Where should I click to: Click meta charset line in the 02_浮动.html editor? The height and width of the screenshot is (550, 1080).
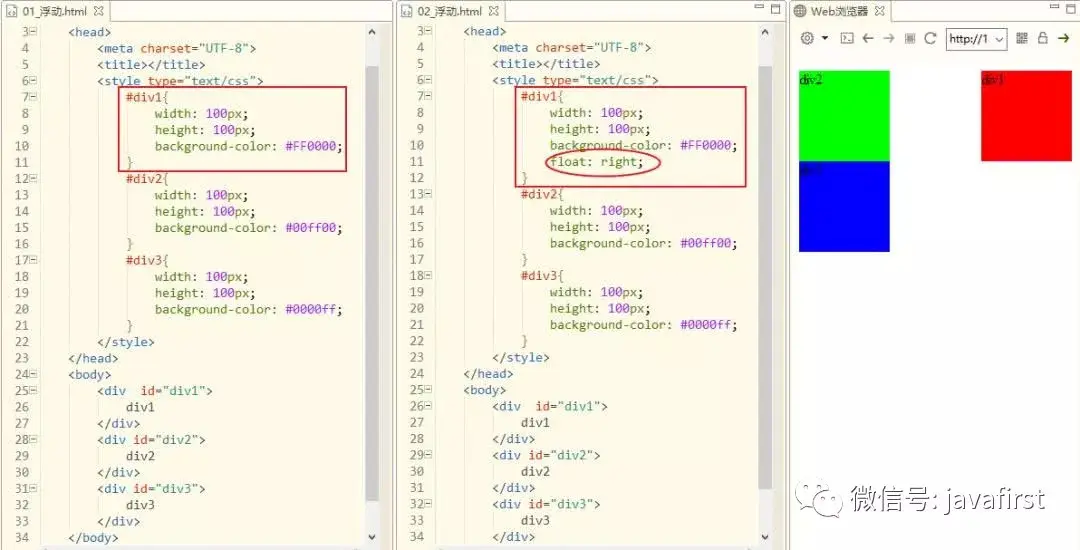click(572, 47)
